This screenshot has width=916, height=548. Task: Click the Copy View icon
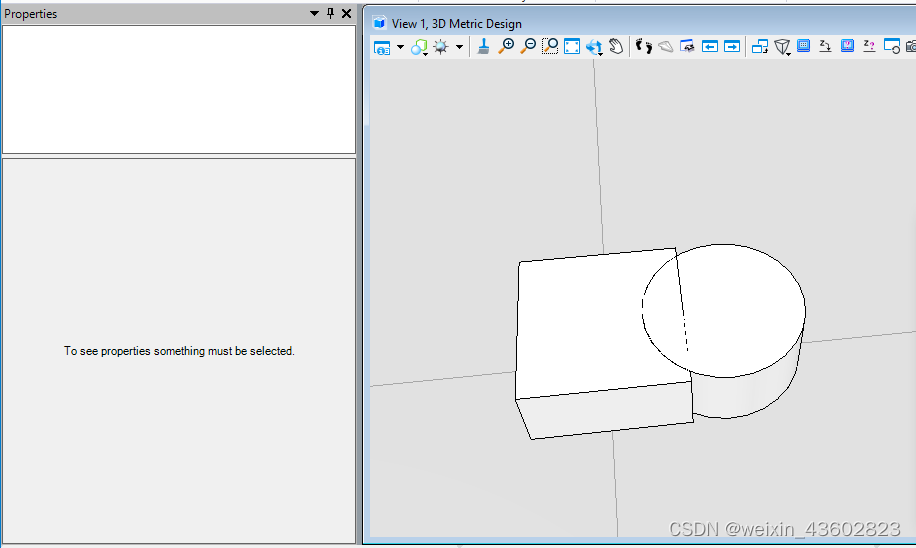coord(759,47)
